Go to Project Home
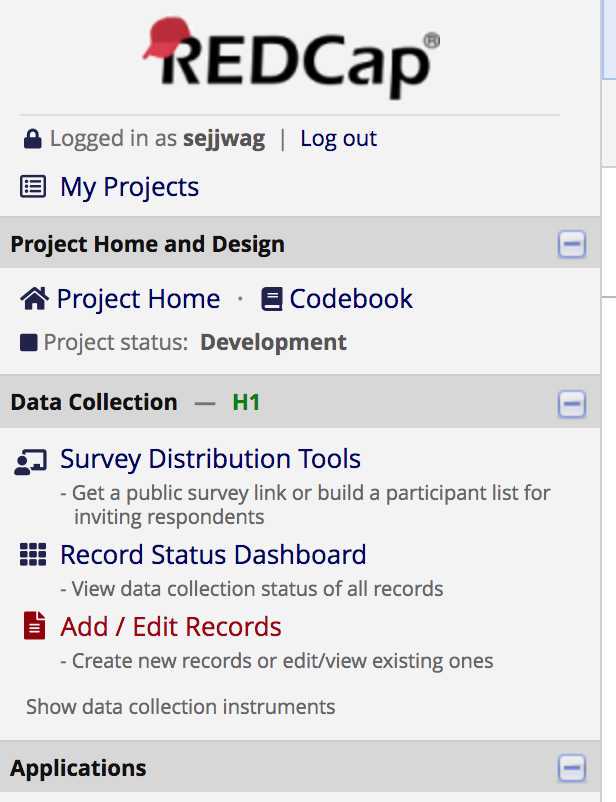Screen dimensions: 616x802 tap(138, 299)
